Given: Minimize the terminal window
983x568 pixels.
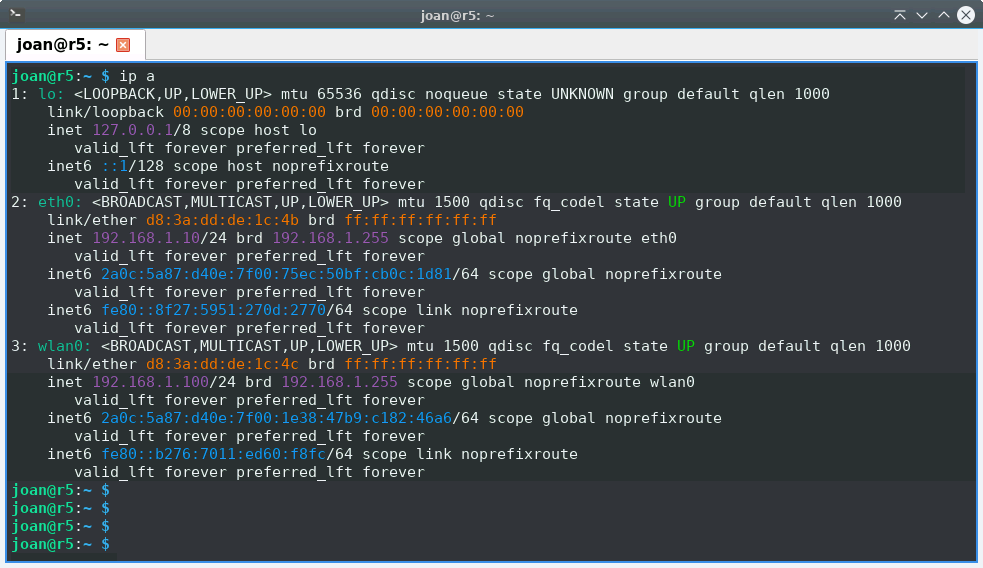Looking at the screenshot, I should pos(921,15).
